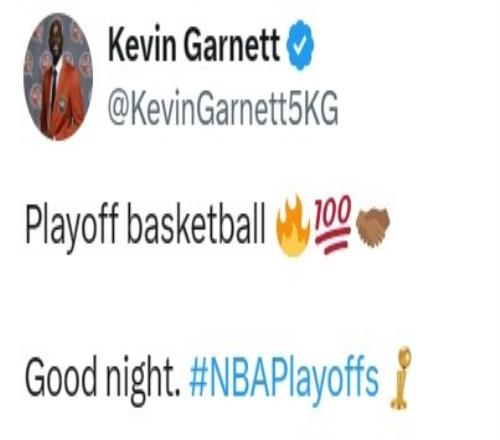Click the orange jacket in the avatar
Image resolution: width=500 pixels, height=440 pixels.
coord(63,107)
